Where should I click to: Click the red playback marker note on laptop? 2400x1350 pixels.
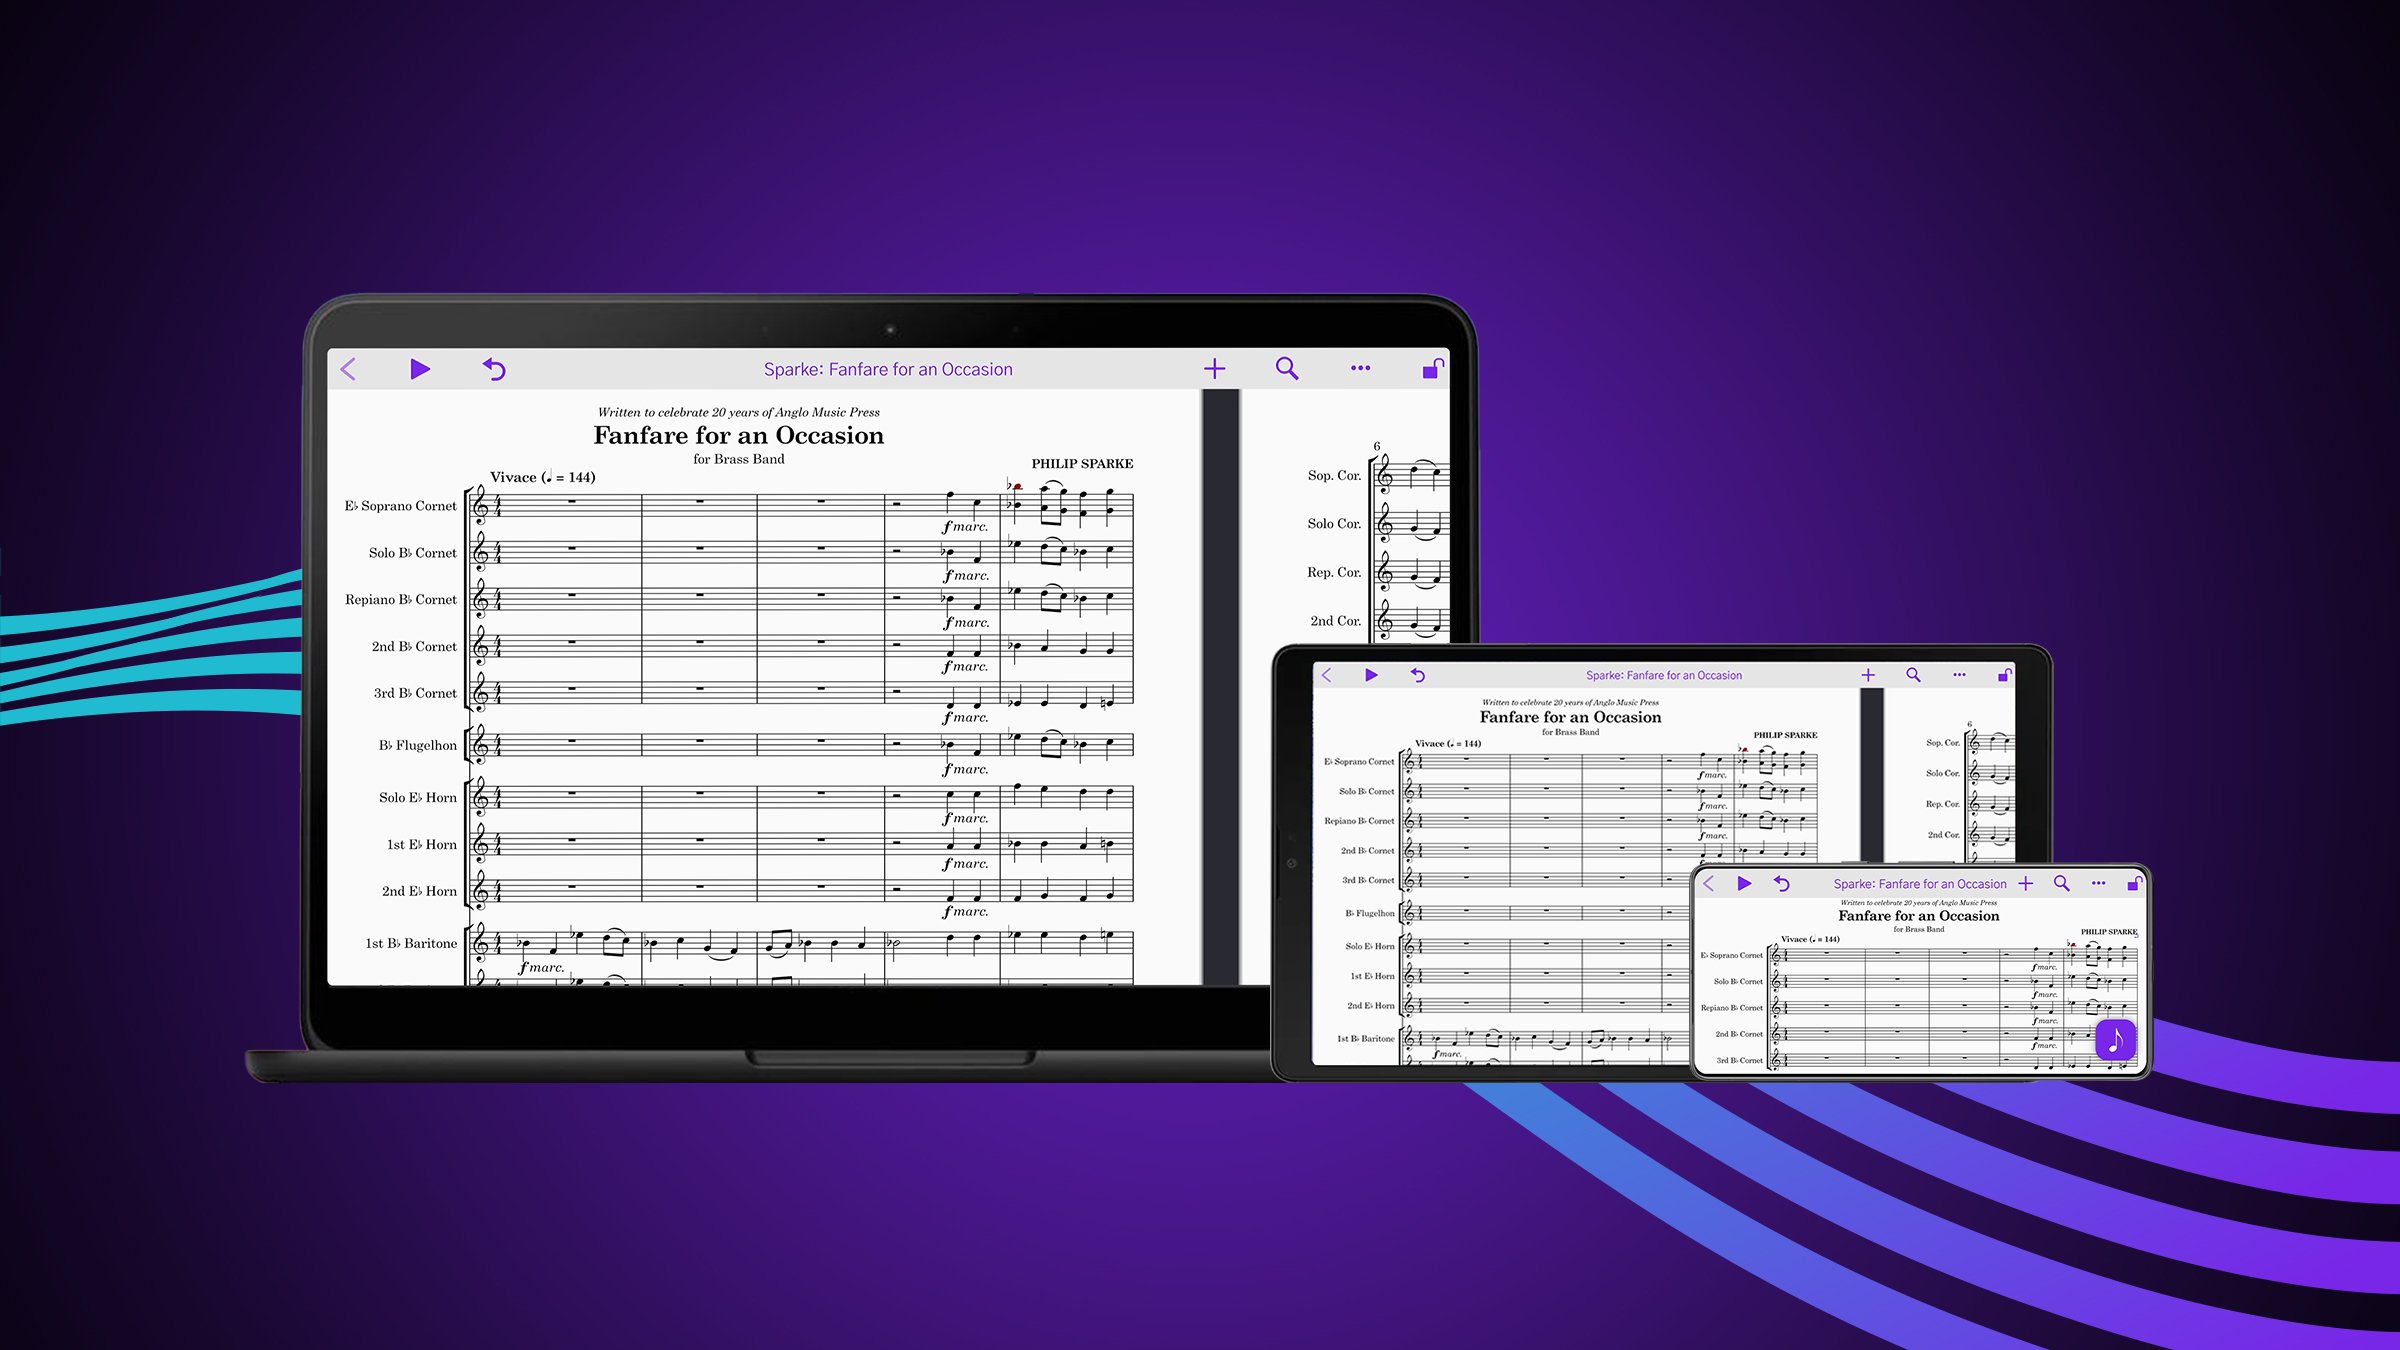tap(1017, 487)
